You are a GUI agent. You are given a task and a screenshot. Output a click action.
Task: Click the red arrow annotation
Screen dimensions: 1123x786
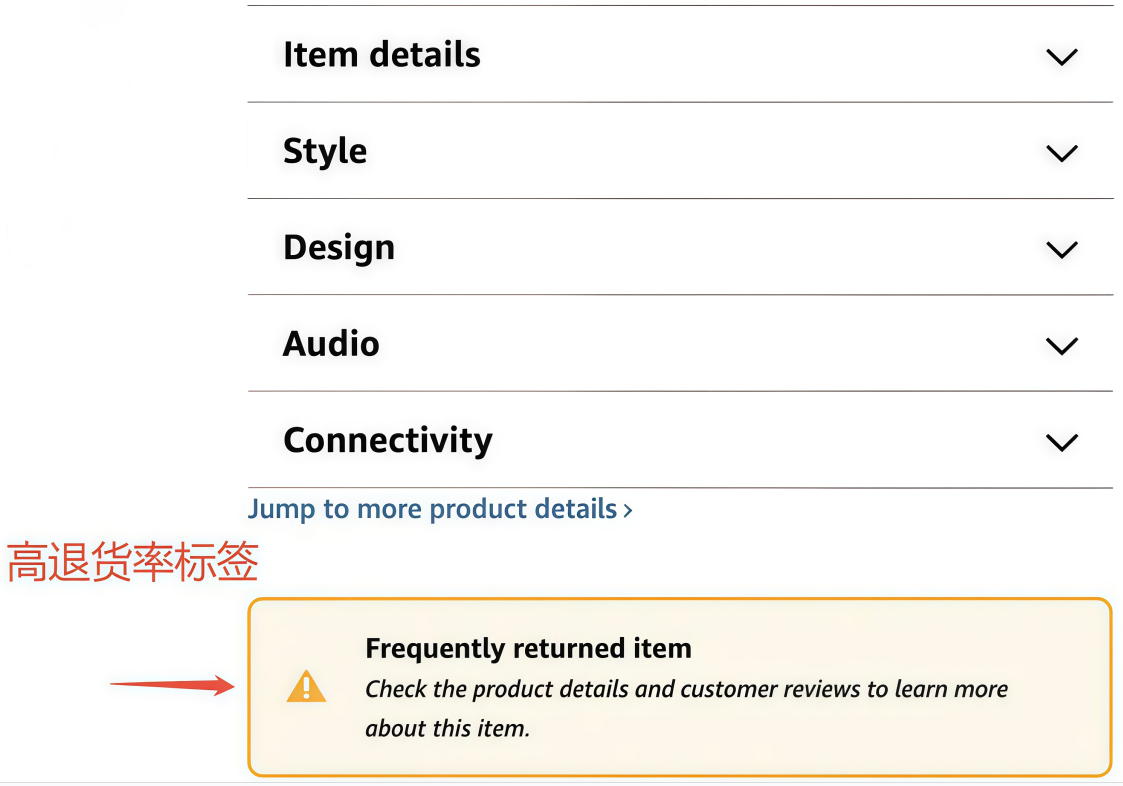click(171, 685)
